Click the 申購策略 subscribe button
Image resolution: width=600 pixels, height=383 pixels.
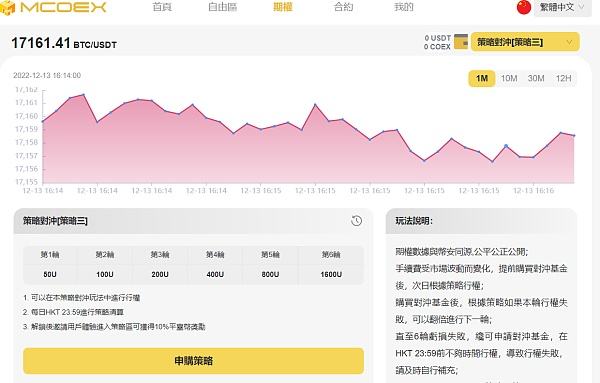click(x=193, y=361)
